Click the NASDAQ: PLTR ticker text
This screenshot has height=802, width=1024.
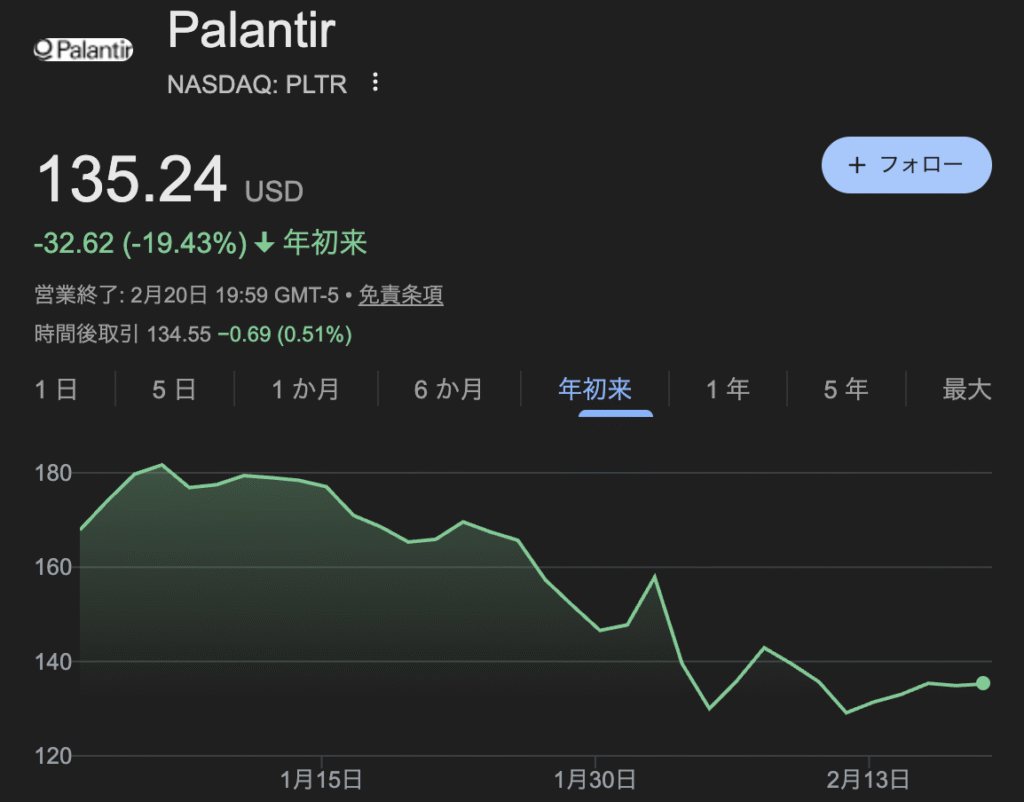pyautogui.click(x=257, y=84)
